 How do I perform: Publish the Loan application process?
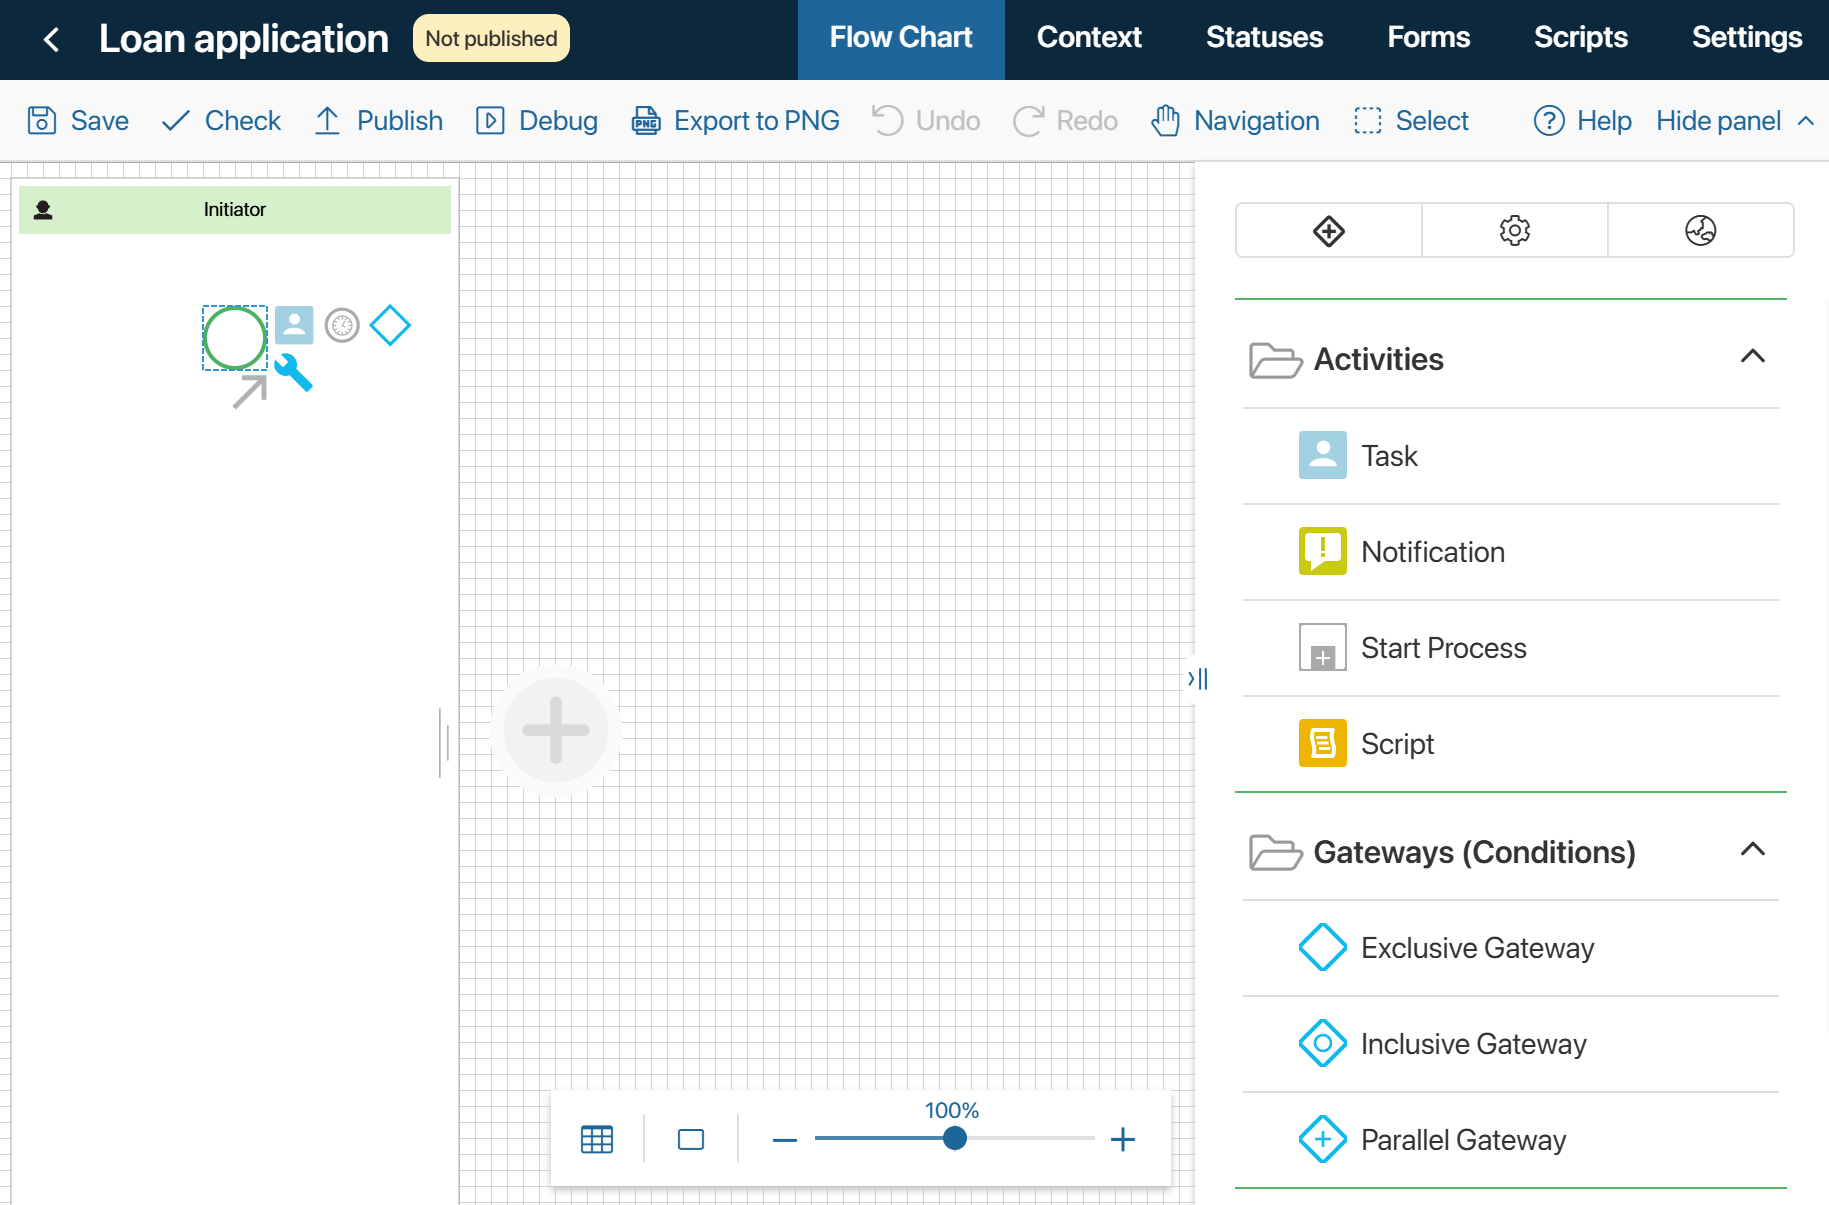[x=378, y=120]
